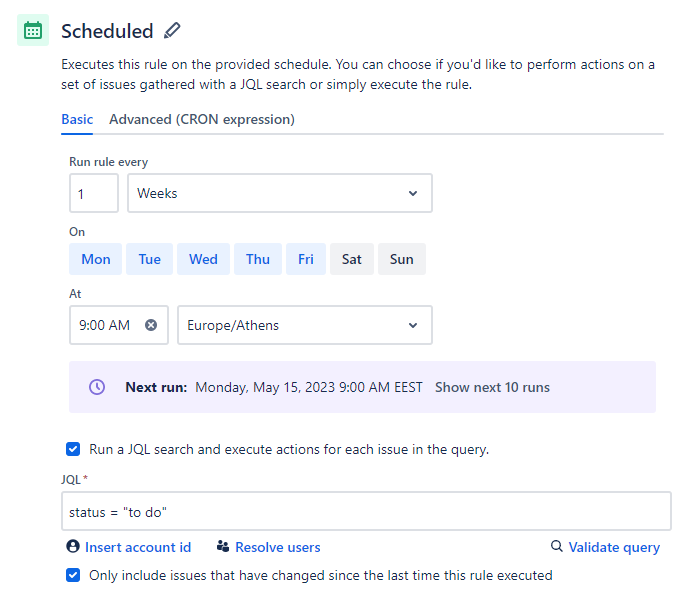Switch to Advanced (CRON expression) tab
691x600 pixels.
click(x=202, y=119)
